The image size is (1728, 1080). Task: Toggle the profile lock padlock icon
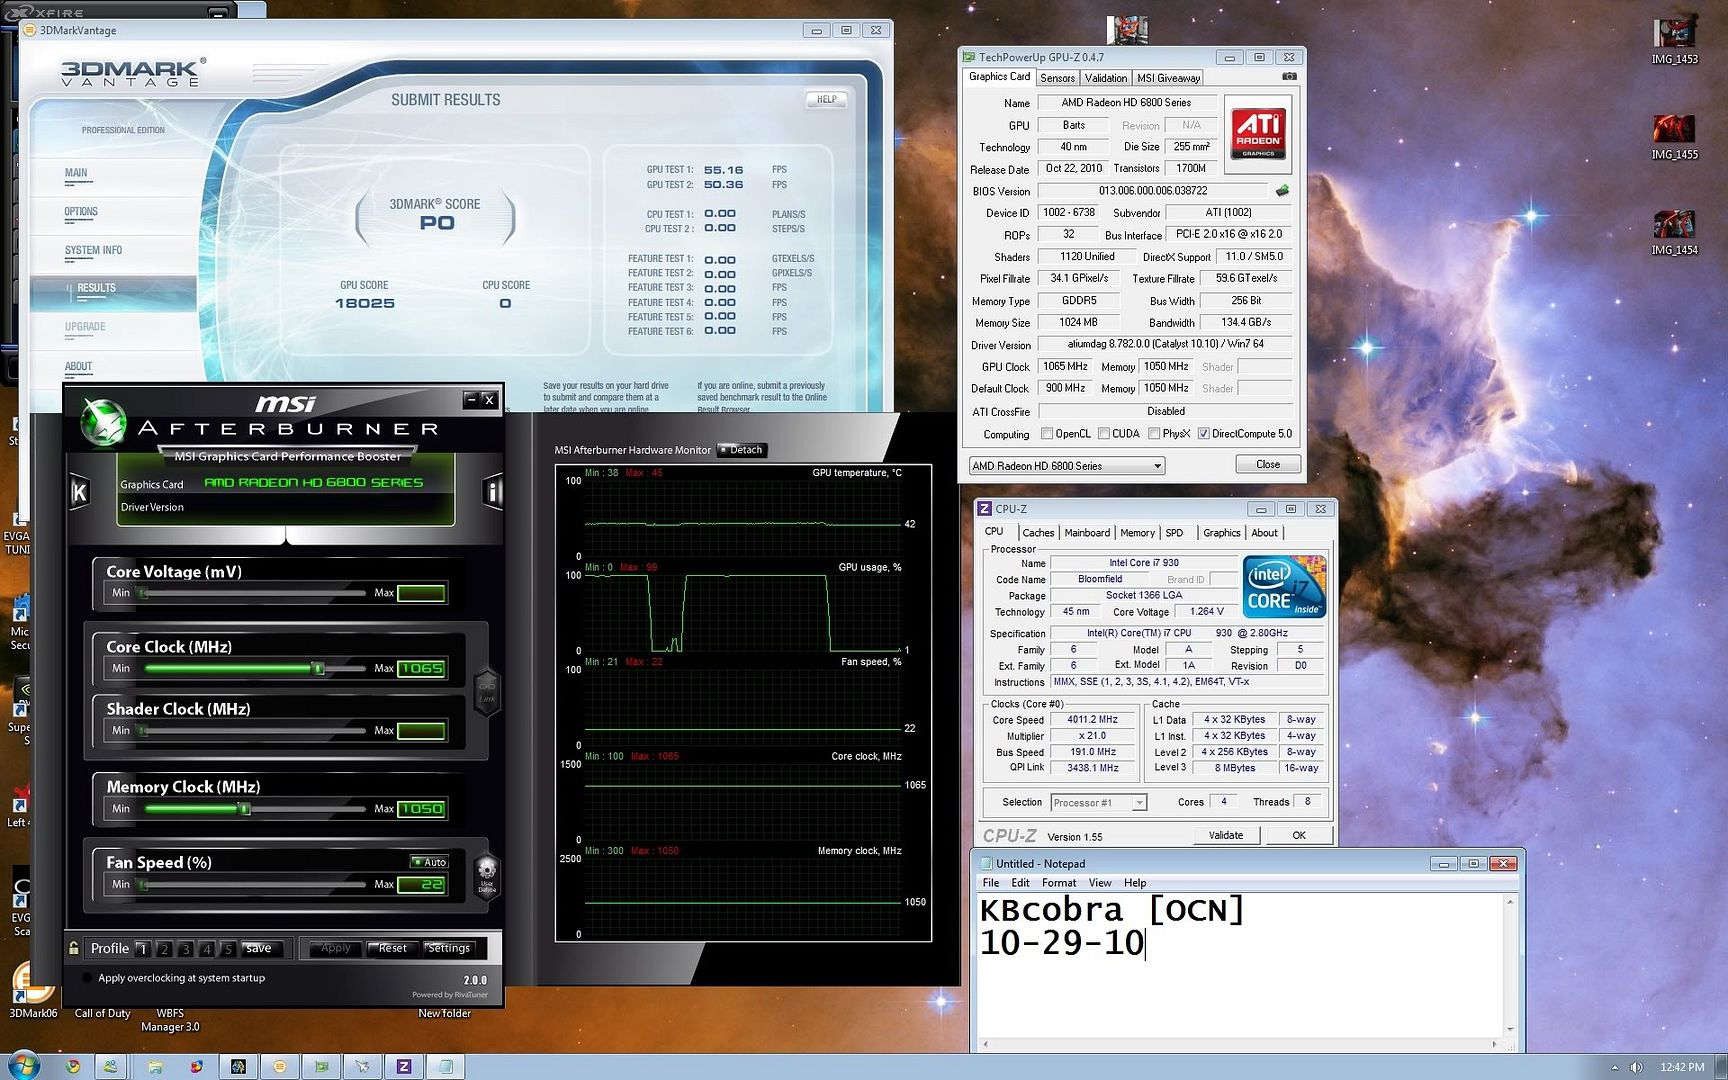pos(73,948)
